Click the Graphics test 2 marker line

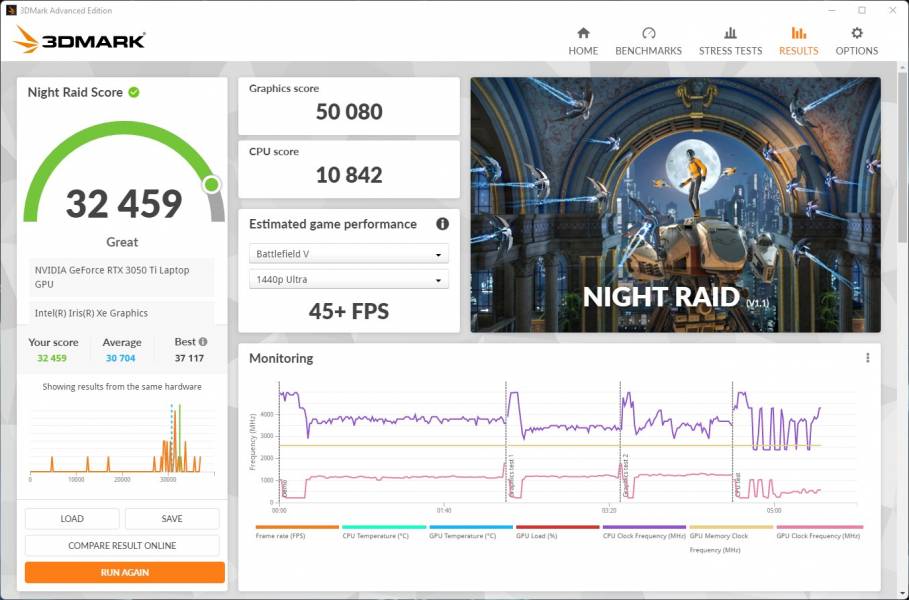tap(620, 442)
